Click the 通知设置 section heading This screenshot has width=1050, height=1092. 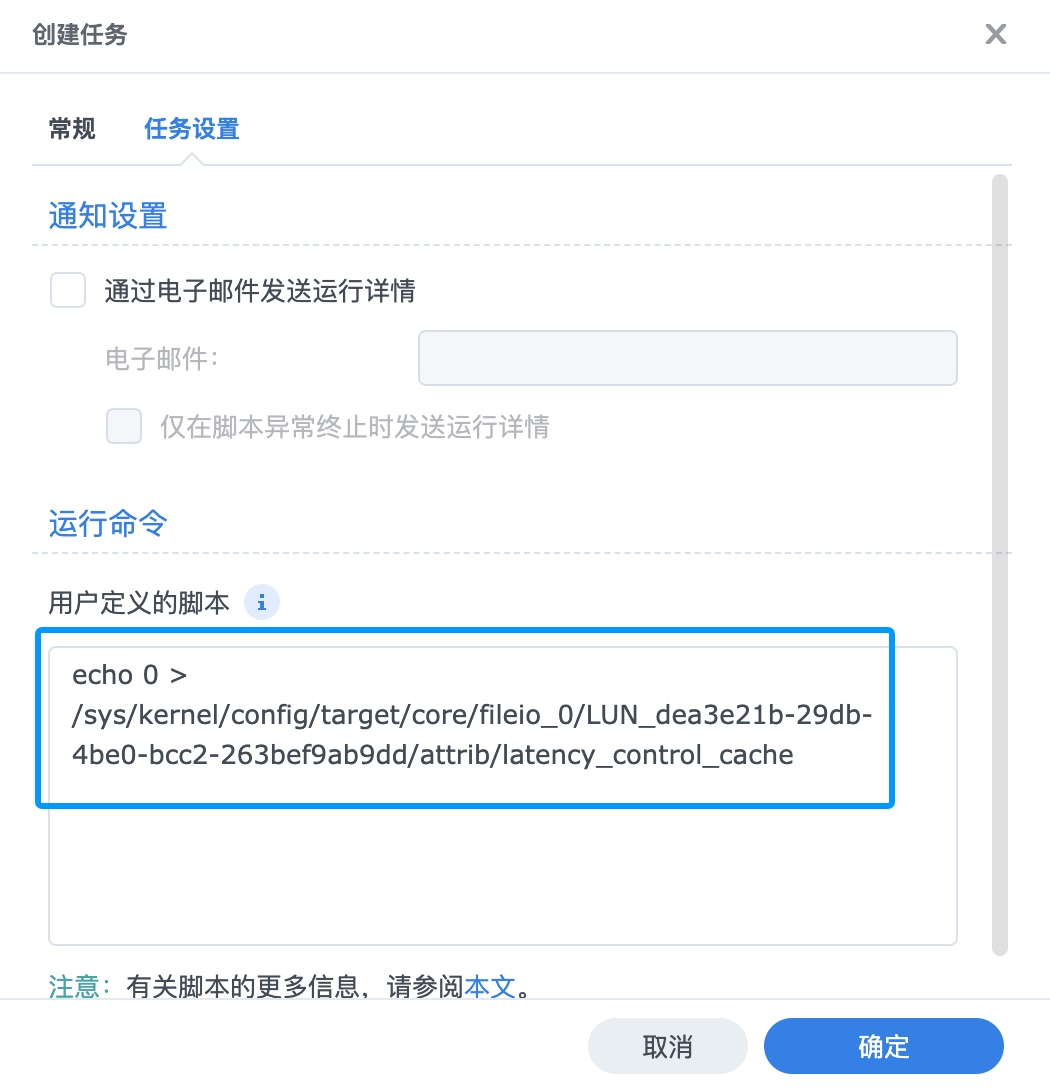(108, 216)
